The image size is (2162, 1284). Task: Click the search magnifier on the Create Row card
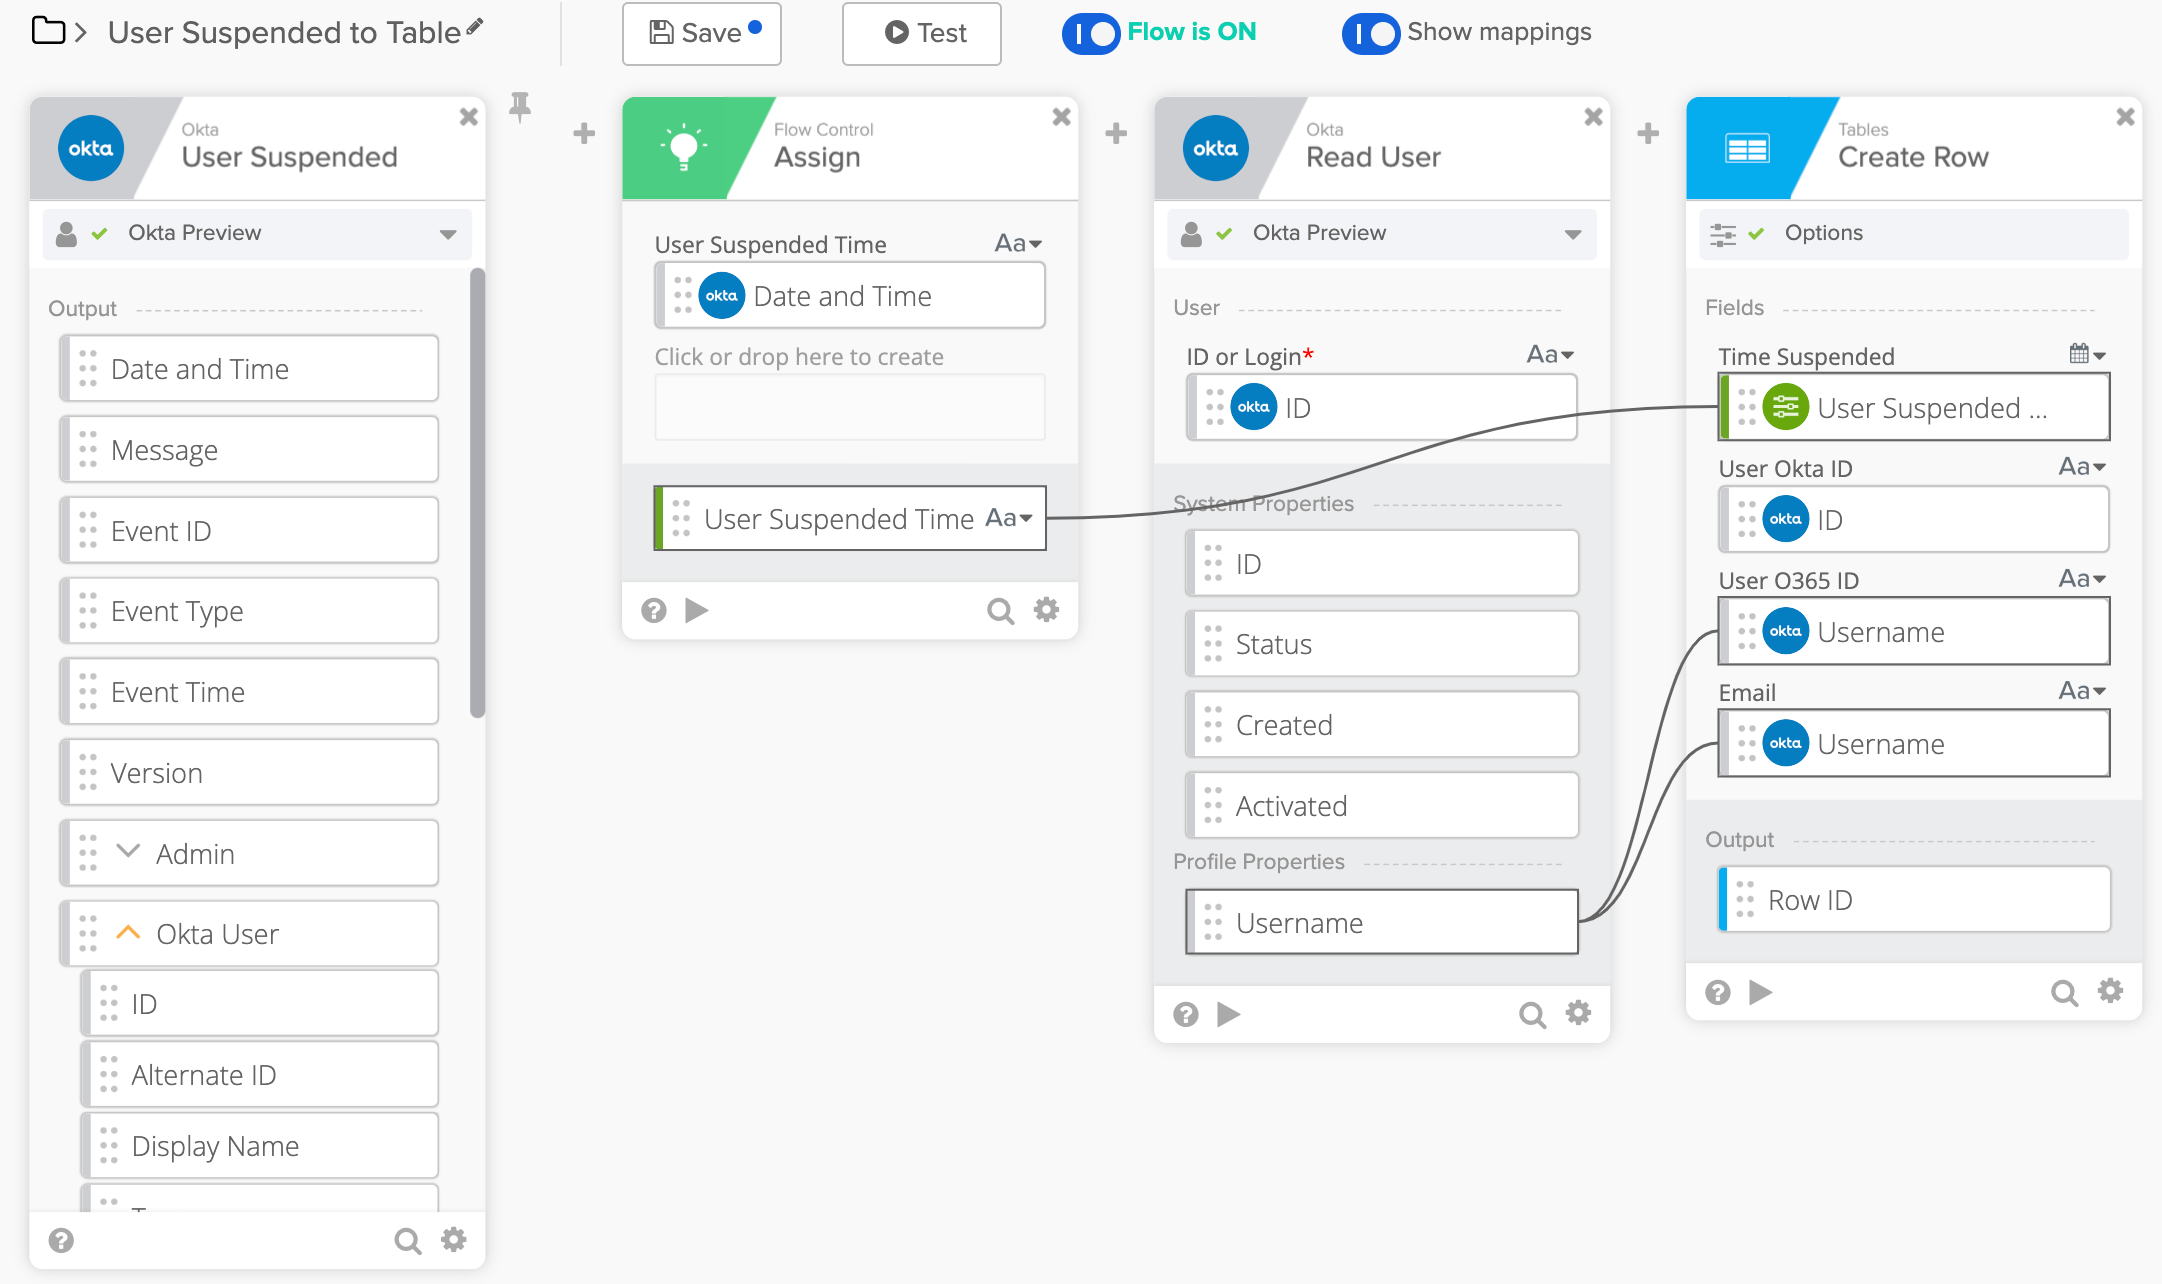pyautogui.click(x=2063, y=992)
